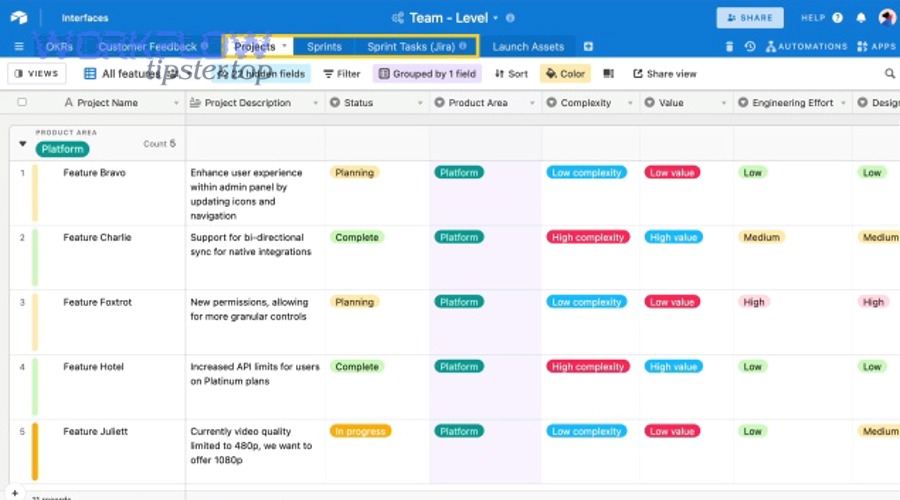Open the revision history clock icon

[749, 47]
